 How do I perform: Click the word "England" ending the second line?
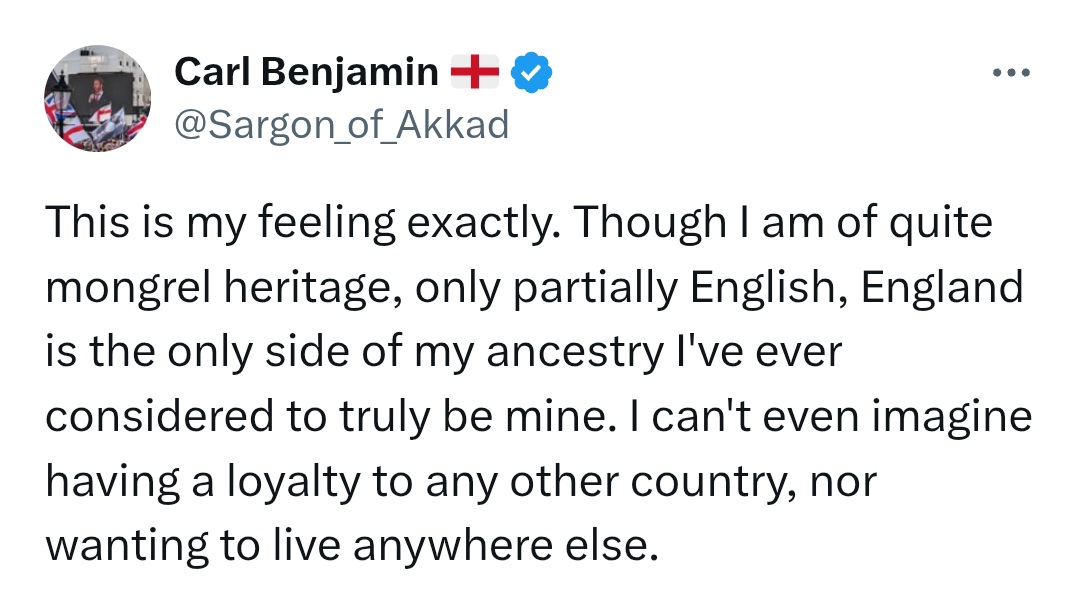[x=942, y=289]
